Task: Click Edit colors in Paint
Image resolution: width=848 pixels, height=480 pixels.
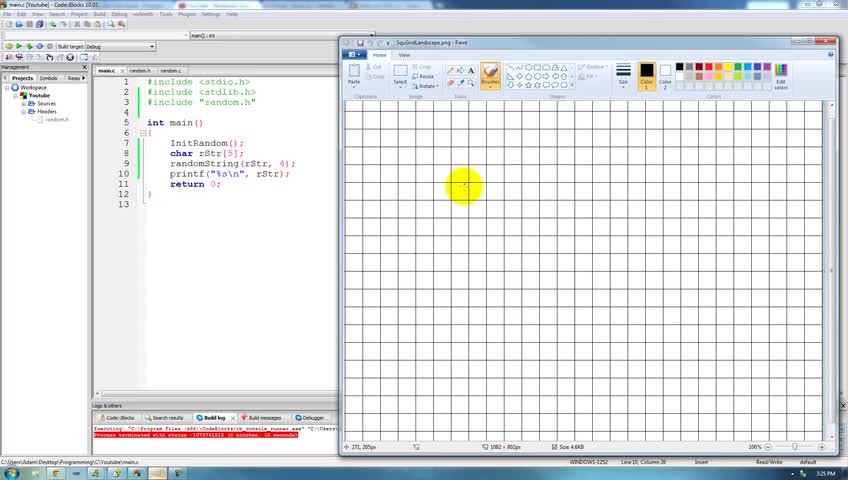Action: (x=780, y=76)
